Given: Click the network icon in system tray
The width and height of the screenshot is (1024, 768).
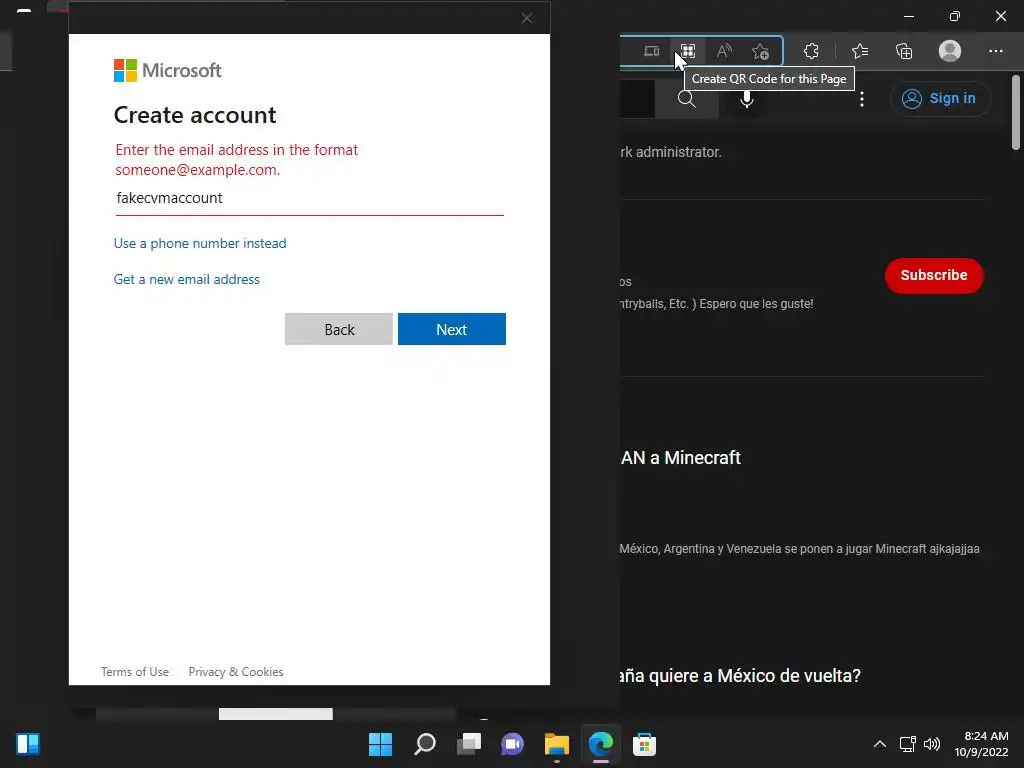Looking at the screenshot, I should pos(907,744).
